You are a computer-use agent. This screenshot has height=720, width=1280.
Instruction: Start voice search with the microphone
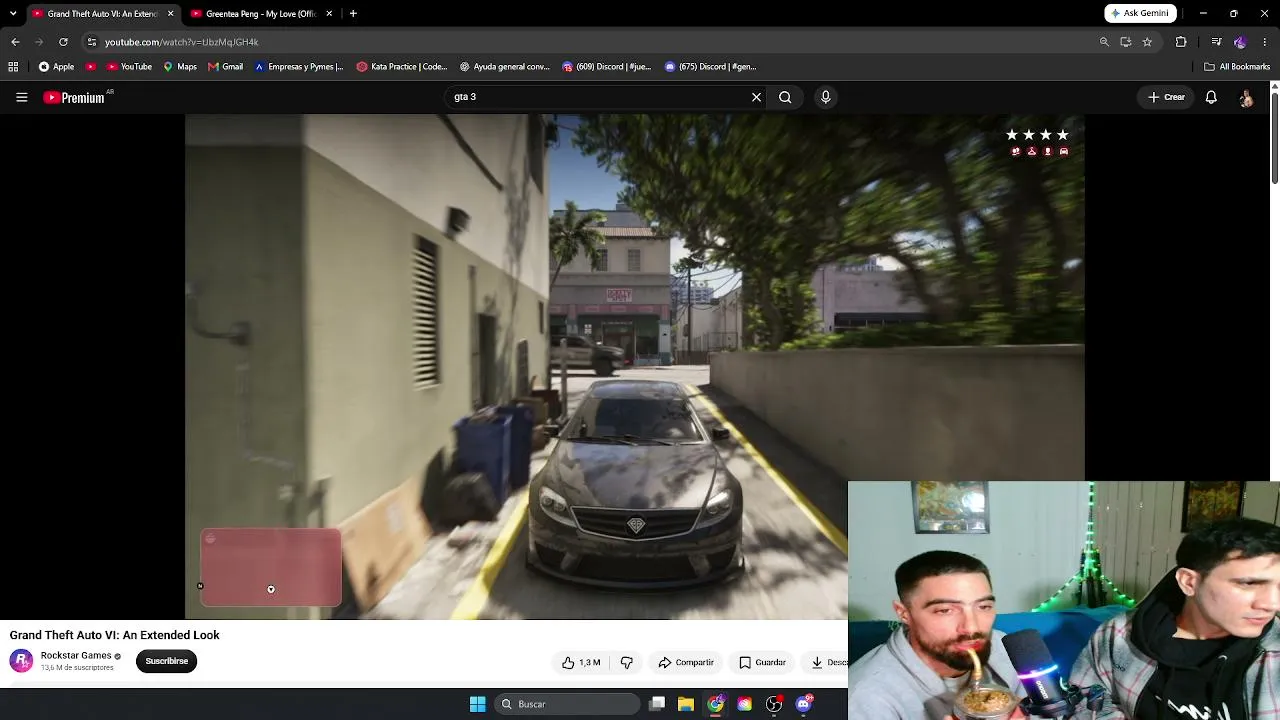825,97
